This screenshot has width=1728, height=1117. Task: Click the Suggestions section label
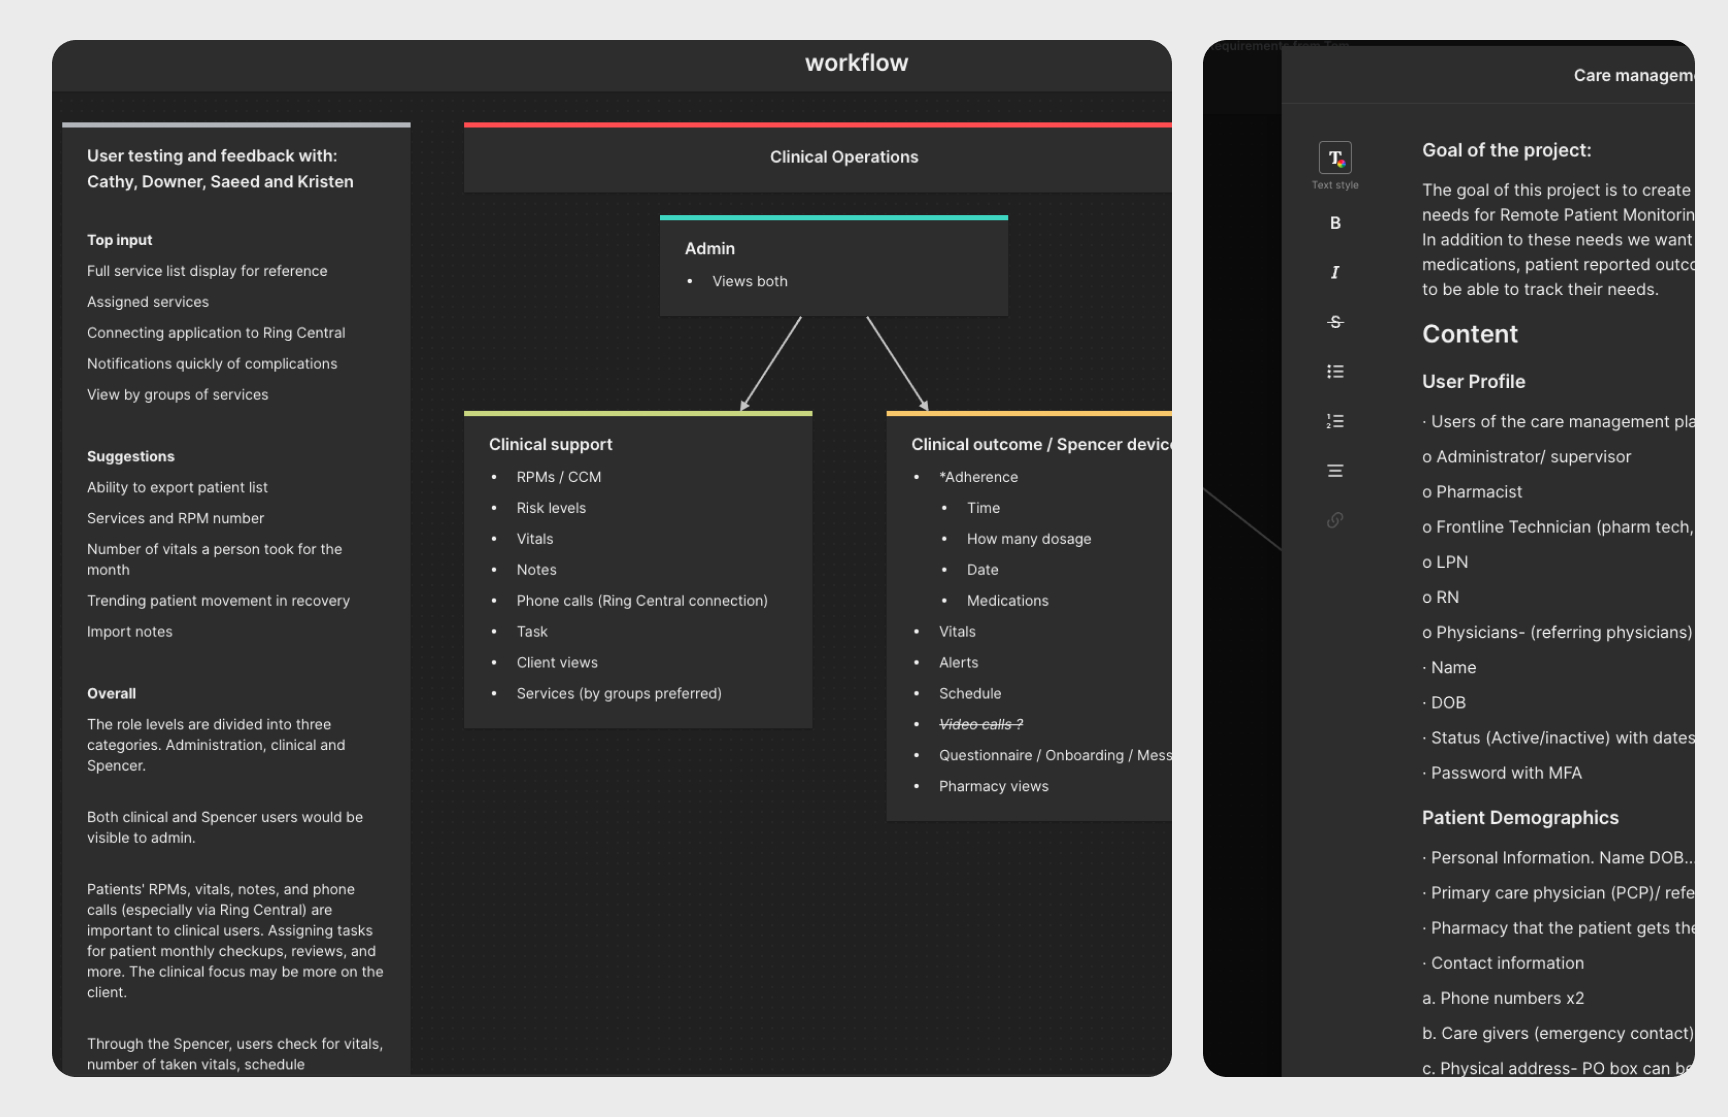(x=131, y=456)
